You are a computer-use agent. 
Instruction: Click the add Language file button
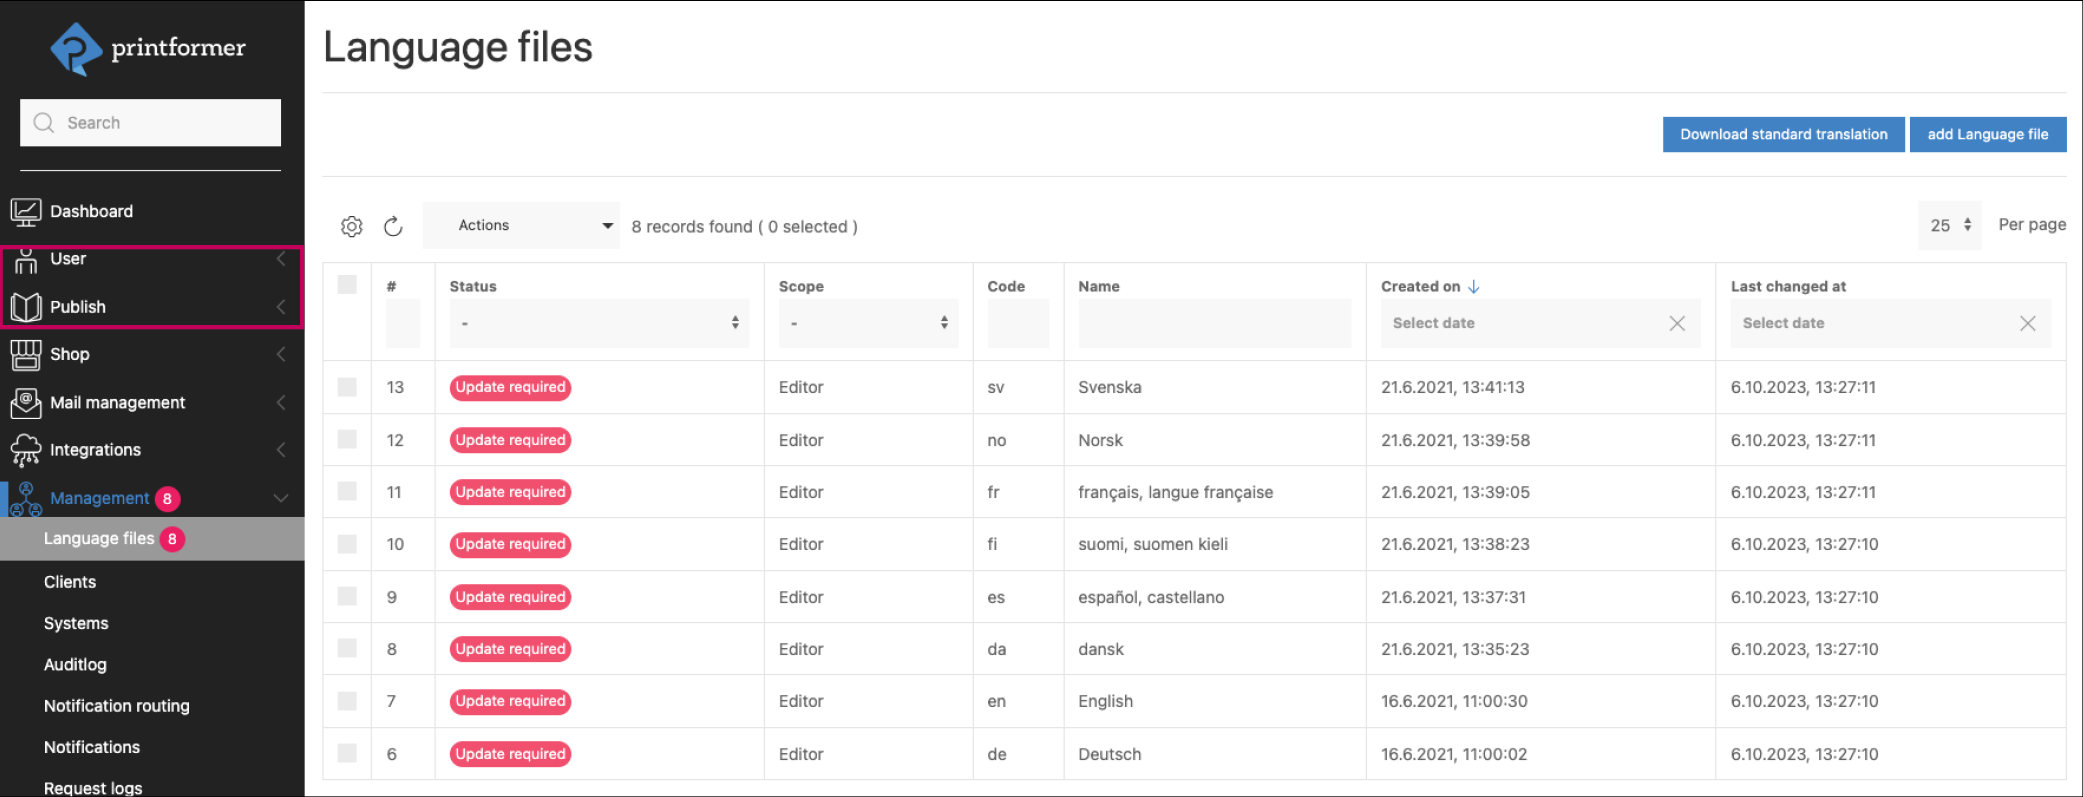1987,135
